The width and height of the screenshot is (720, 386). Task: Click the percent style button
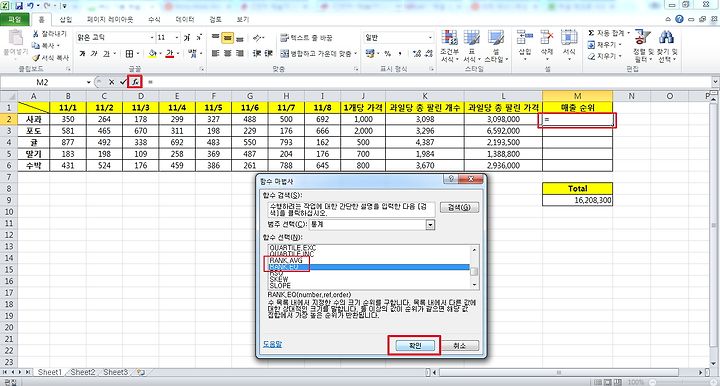(x=388, y=54)
